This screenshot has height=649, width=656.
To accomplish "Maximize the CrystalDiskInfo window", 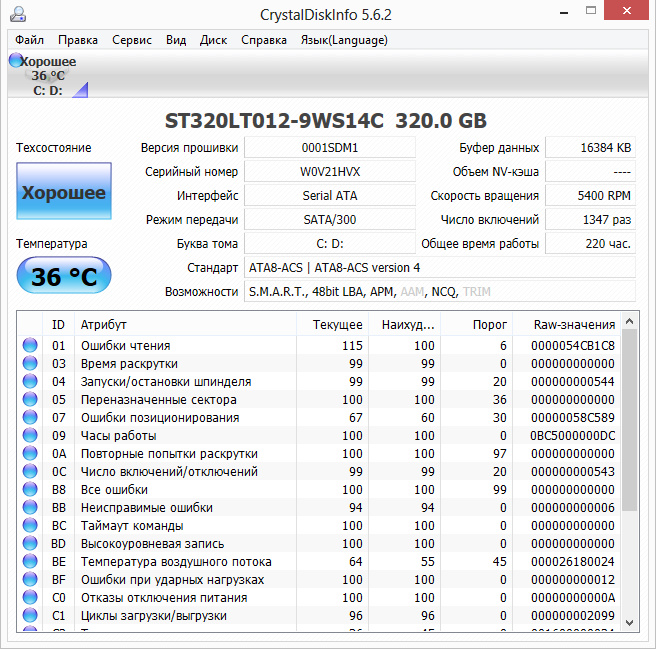I will (591, 11).
